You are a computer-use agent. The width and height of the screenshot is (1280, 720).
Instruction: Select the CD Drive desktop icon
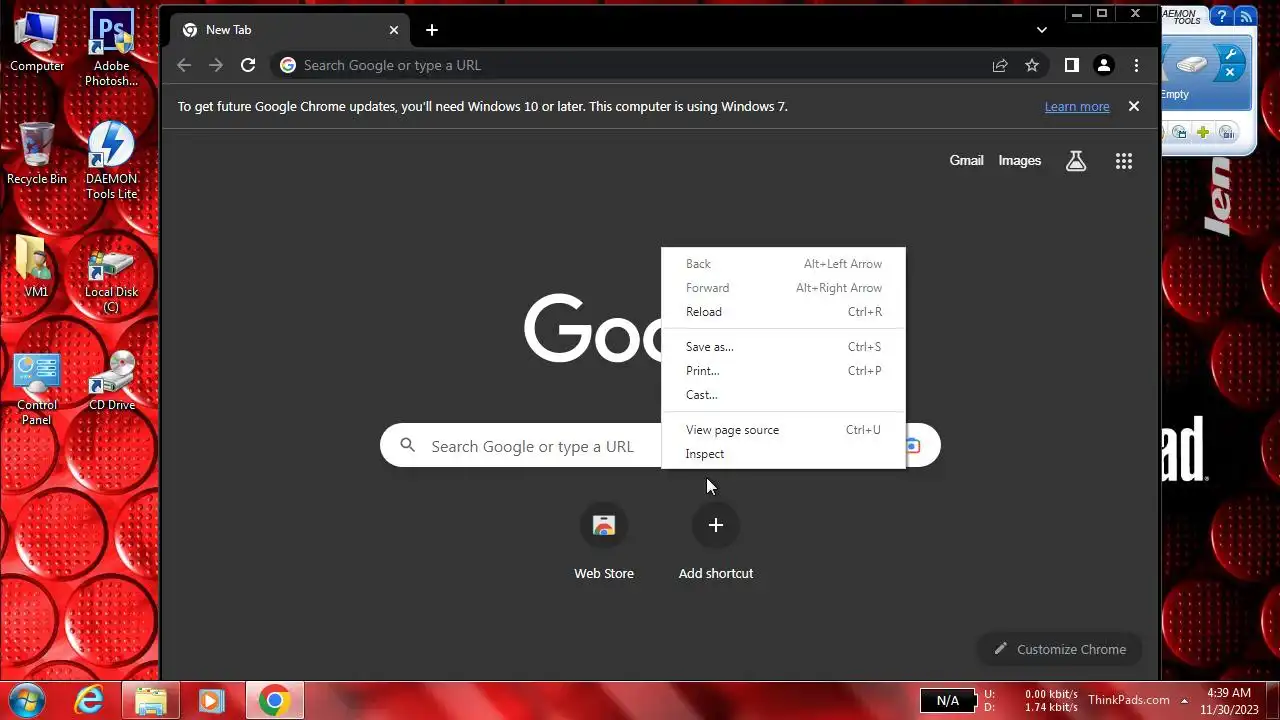point(111,380)
